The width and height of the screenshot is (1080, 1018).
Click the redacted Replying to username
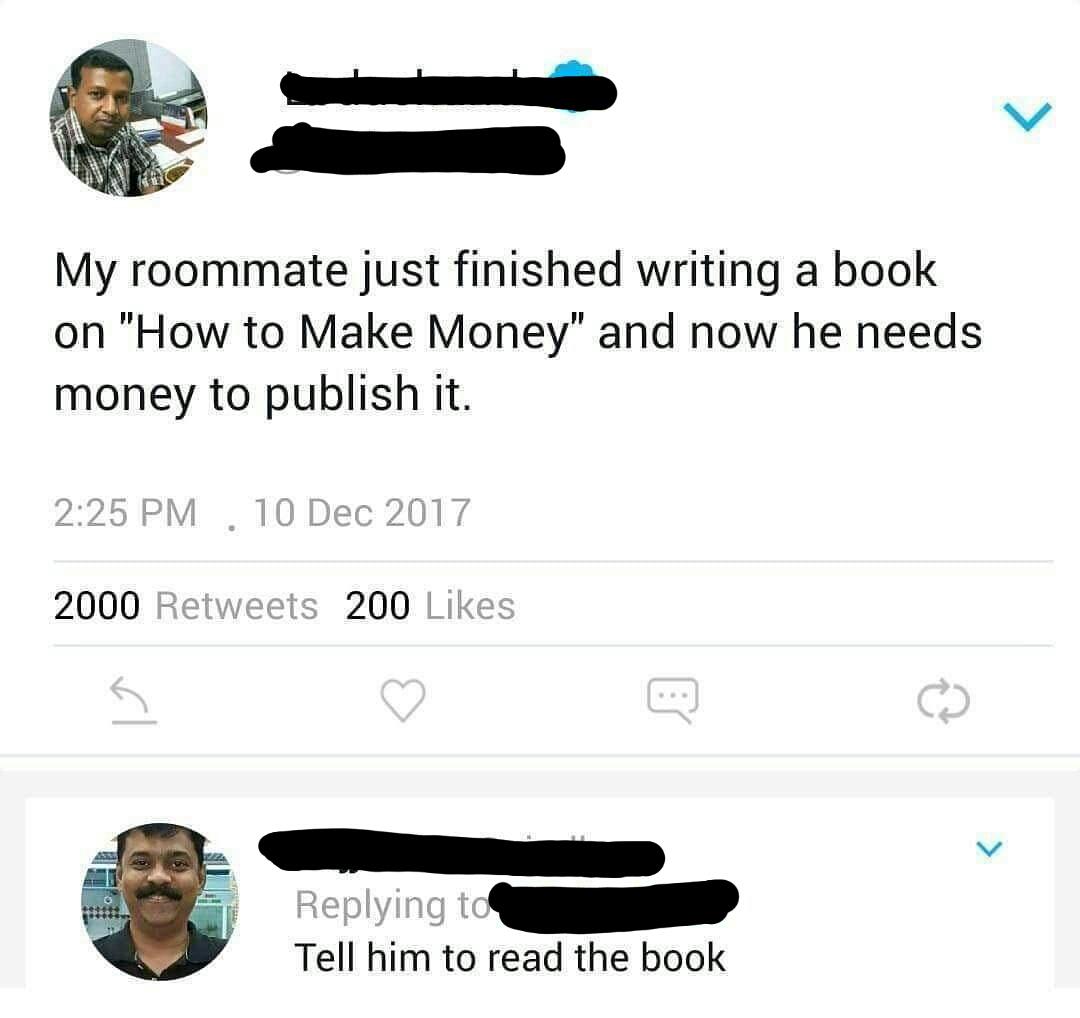point(617,902)
